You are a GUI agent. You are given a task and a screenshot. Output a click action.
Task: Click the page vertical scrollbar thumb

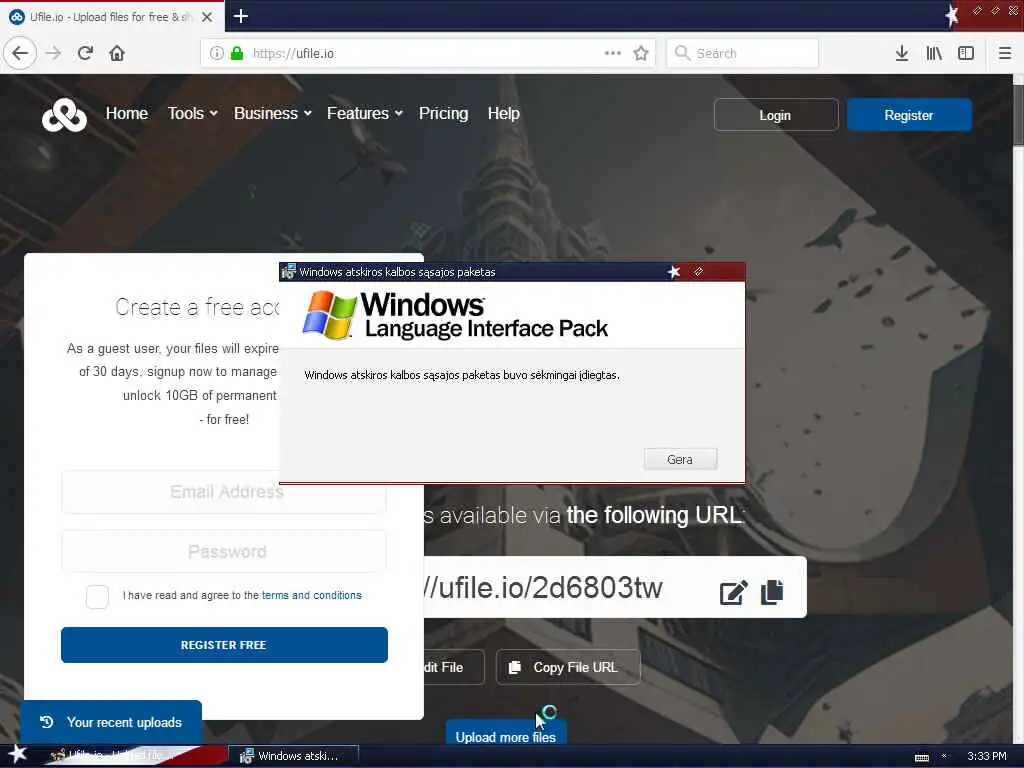point(1018,116)
